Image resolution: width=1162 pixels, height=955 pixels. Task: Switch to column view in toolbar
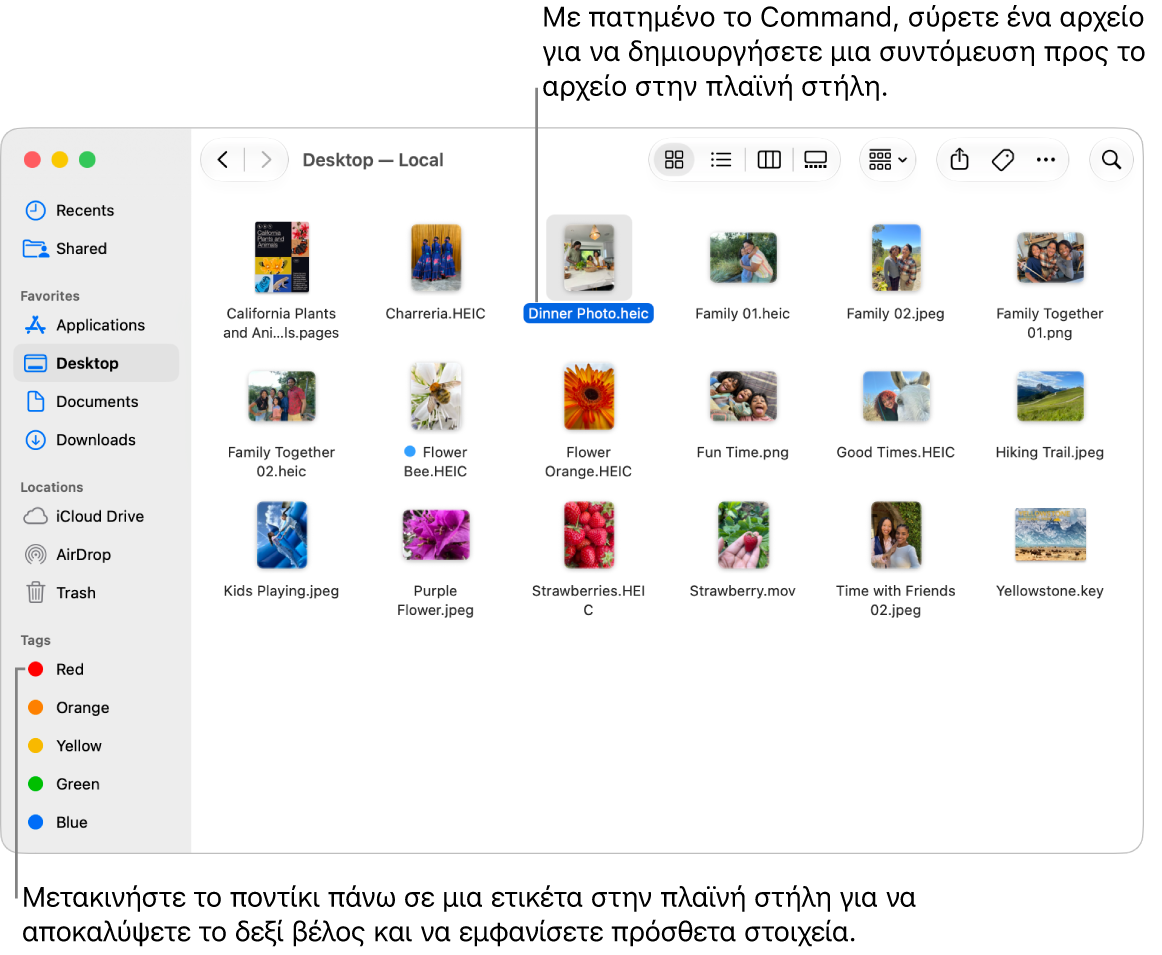[x=768, y=160]
